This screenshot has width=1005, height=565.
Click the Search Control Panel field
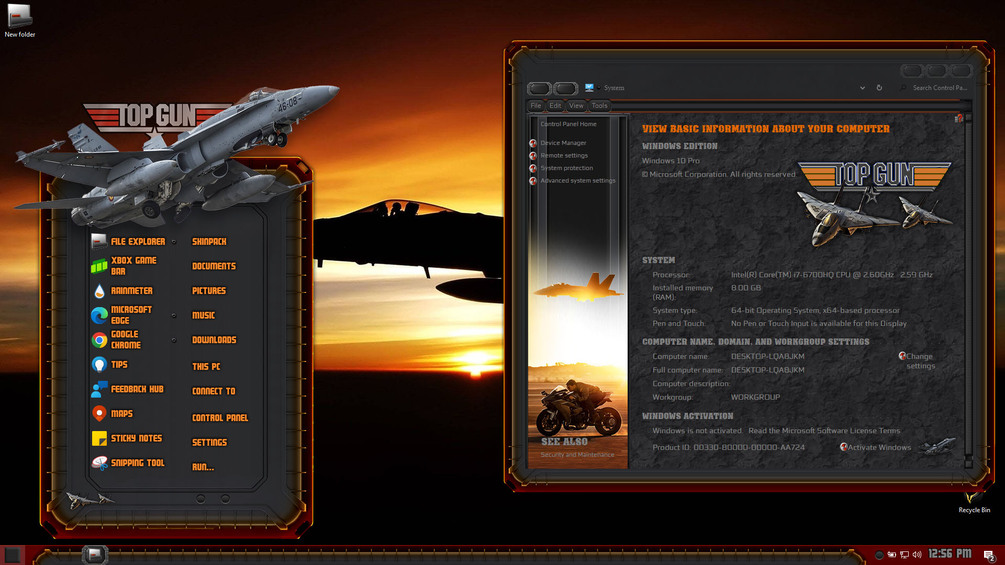(934, 88)
